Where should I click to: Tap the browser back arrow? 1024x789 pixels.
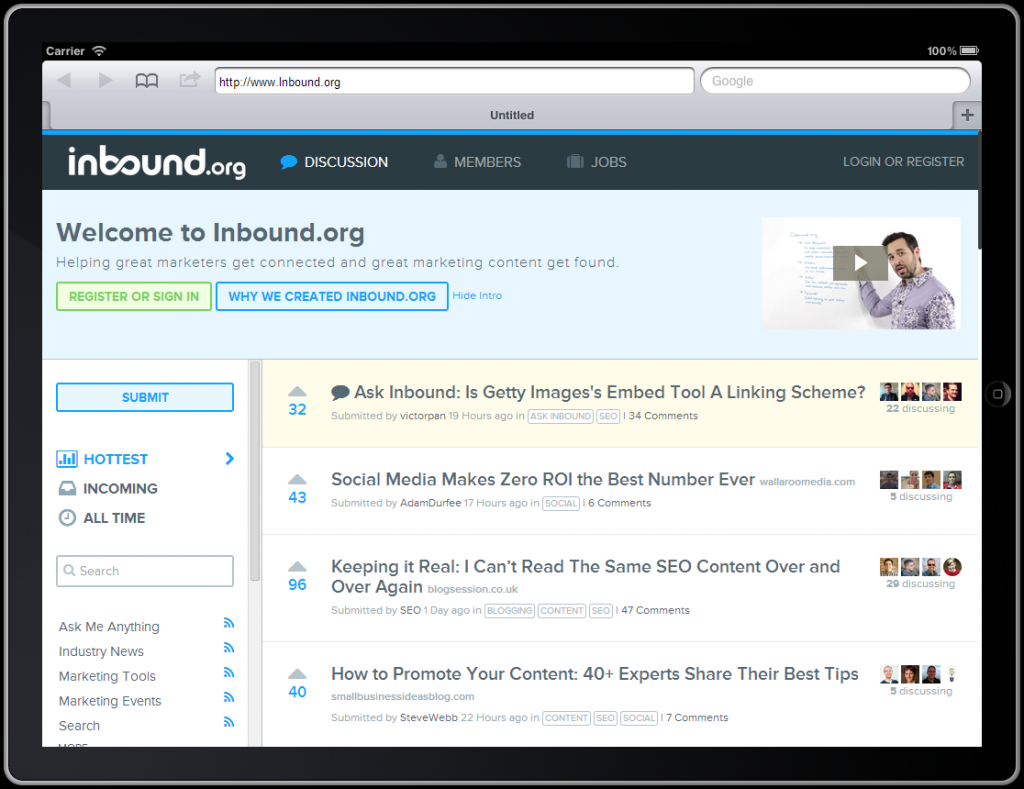[64, 80]
